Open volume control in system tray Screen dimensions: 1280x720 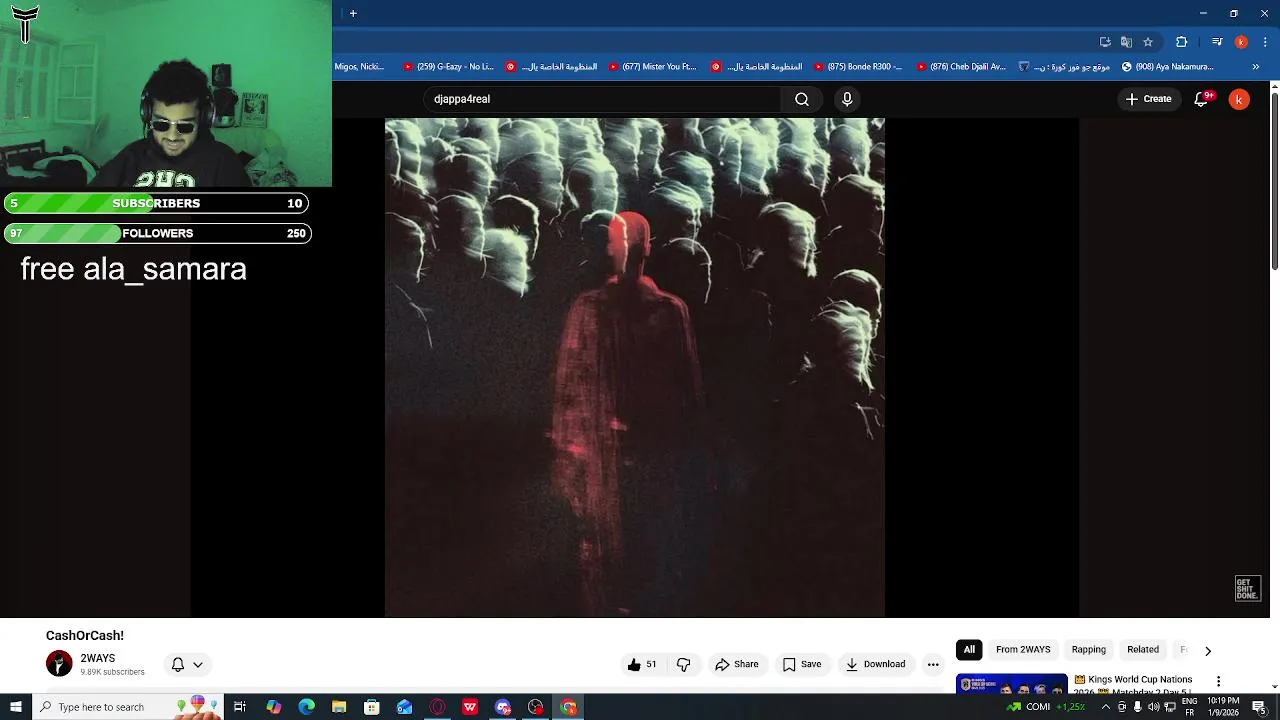pyautogui.click(x=1153, y=707)
